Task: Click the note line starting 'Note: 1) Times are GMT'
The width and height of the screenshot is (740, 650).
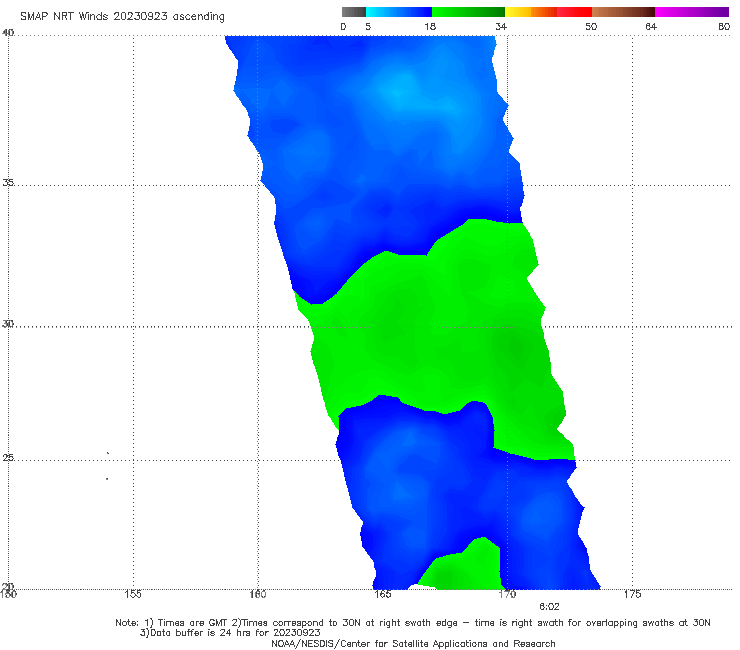Action: click(412, 623)
